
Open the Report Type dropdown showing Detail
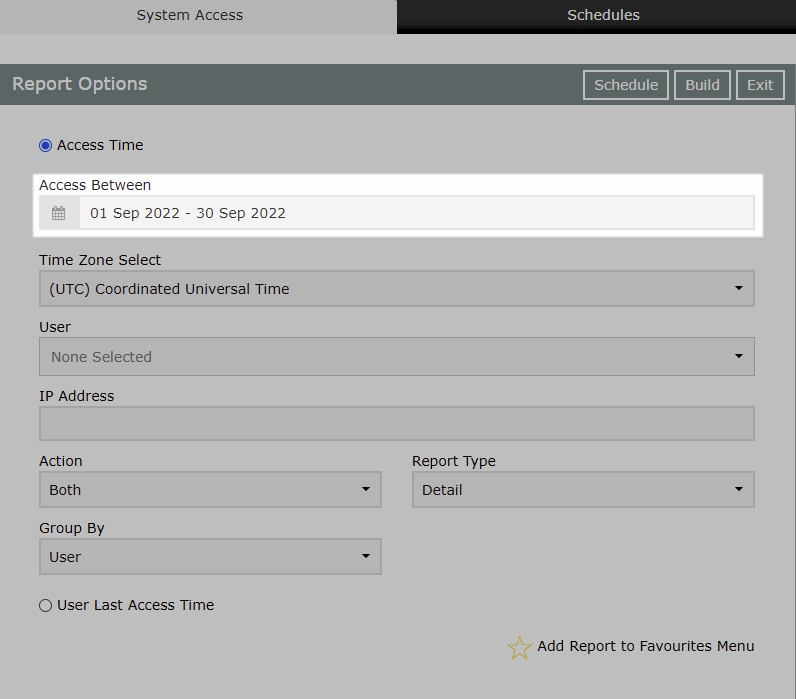(583, 489)
